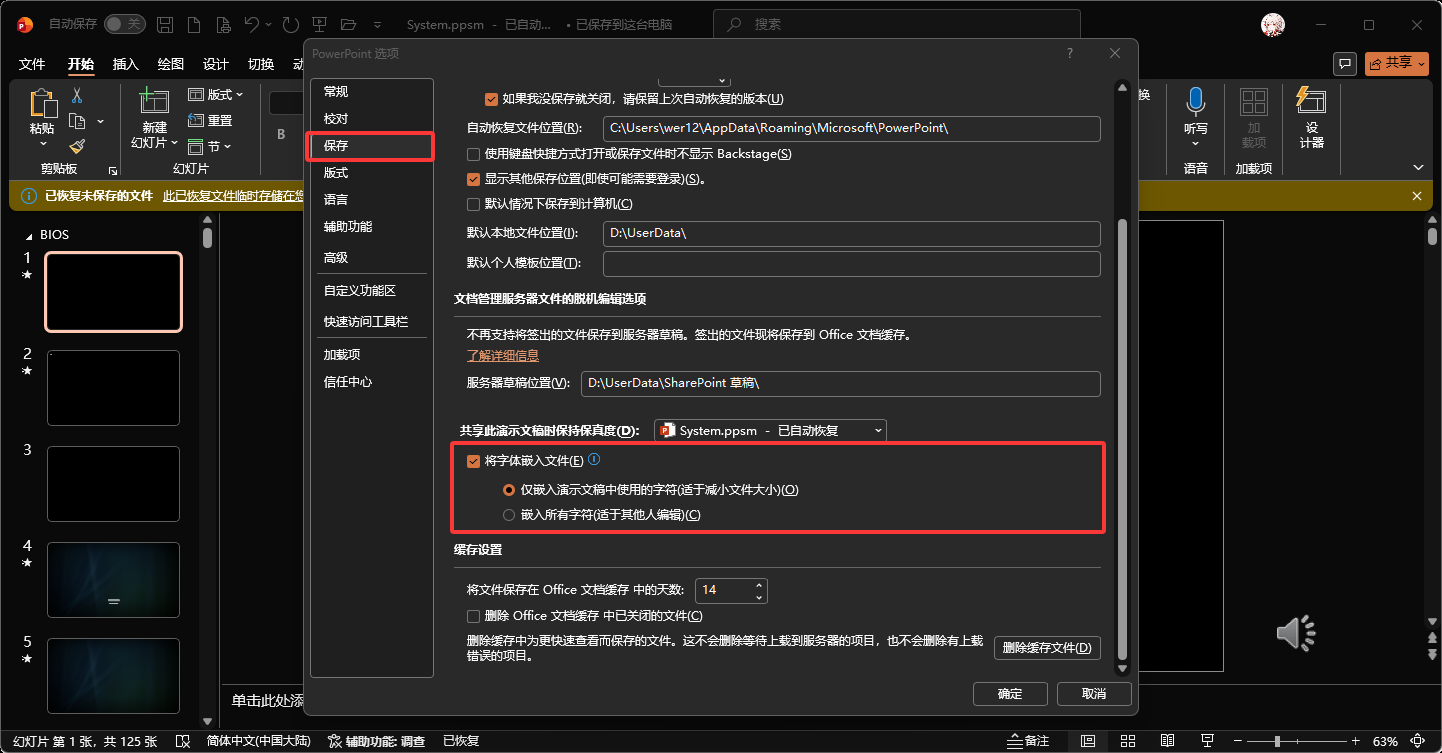Click the Format Painter brush icon
This screenshot has width=1442, height=753.
[77, 146]
